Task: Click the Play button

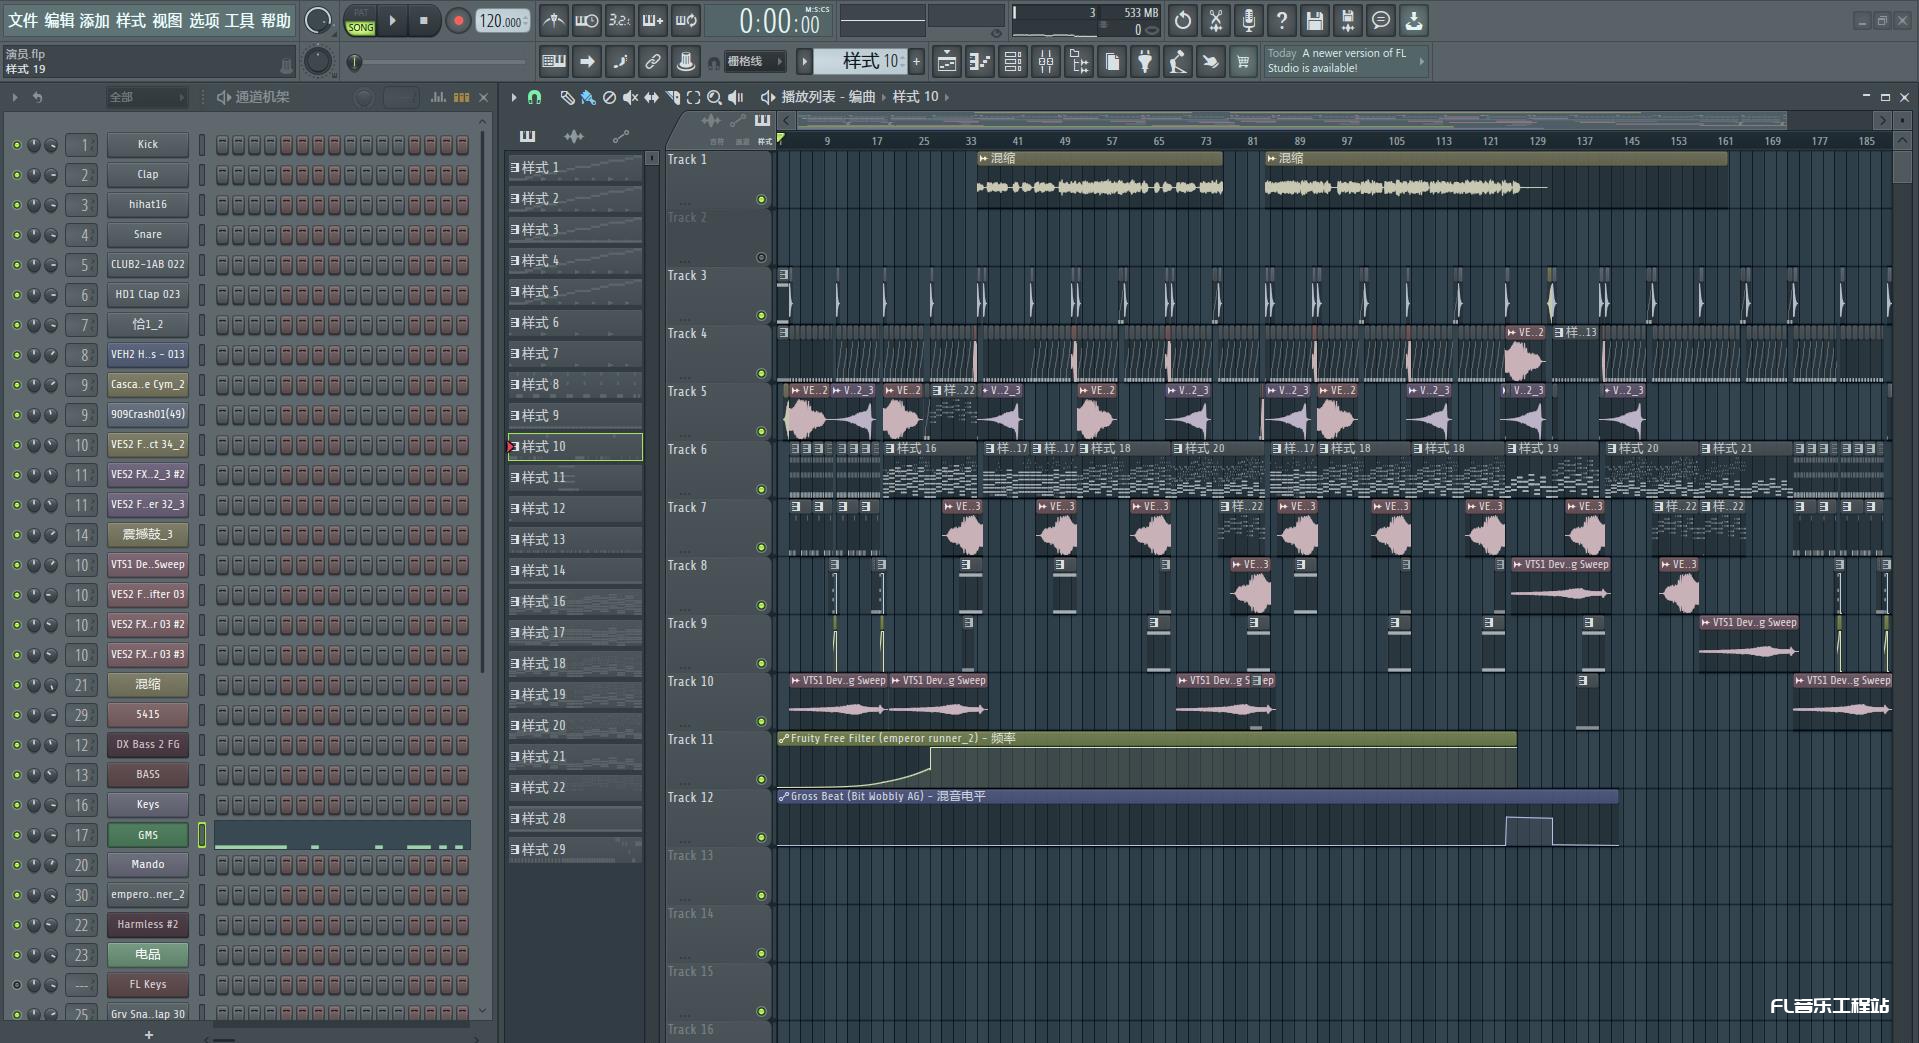Action: [x=393, y=20]
